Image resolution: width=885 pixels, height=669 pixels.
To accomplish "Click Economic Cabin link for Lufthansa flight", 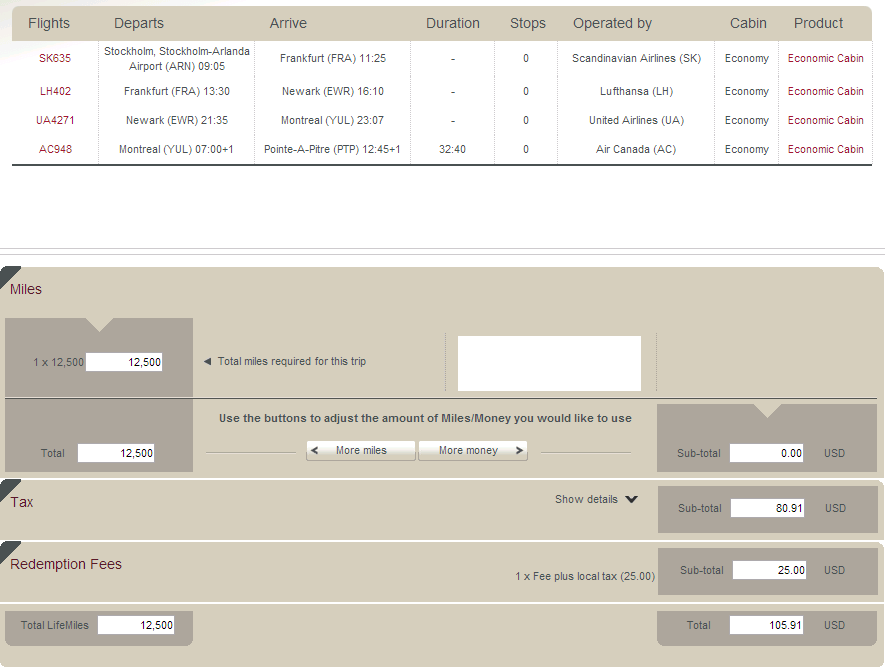I will click(825, 91).
